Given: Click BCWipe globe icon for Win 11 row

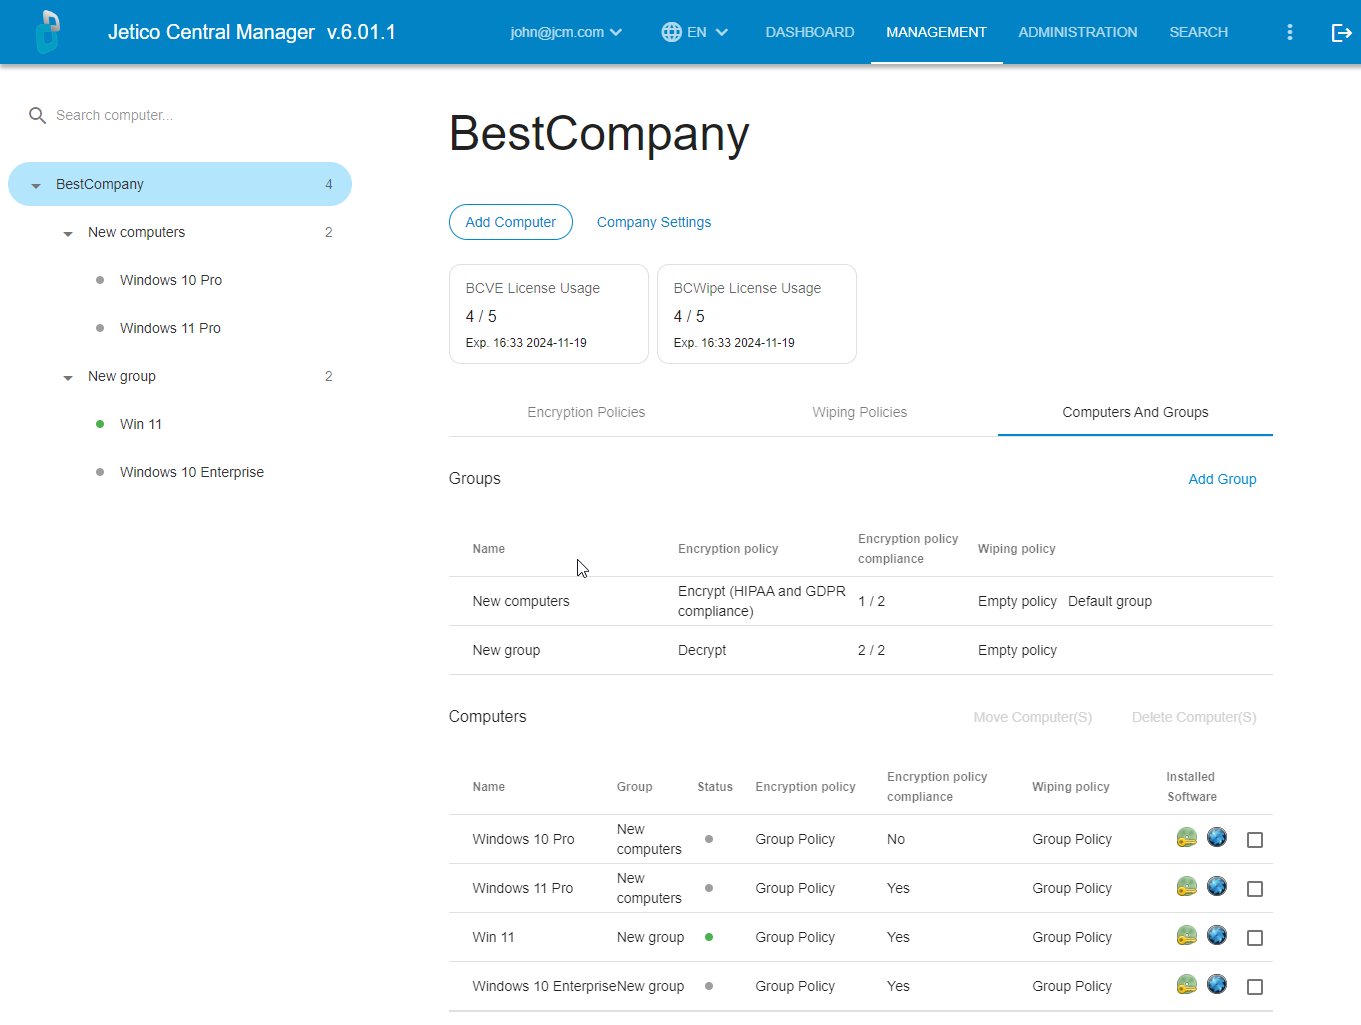Looking at the screenshot, I should click(1217, 935).
